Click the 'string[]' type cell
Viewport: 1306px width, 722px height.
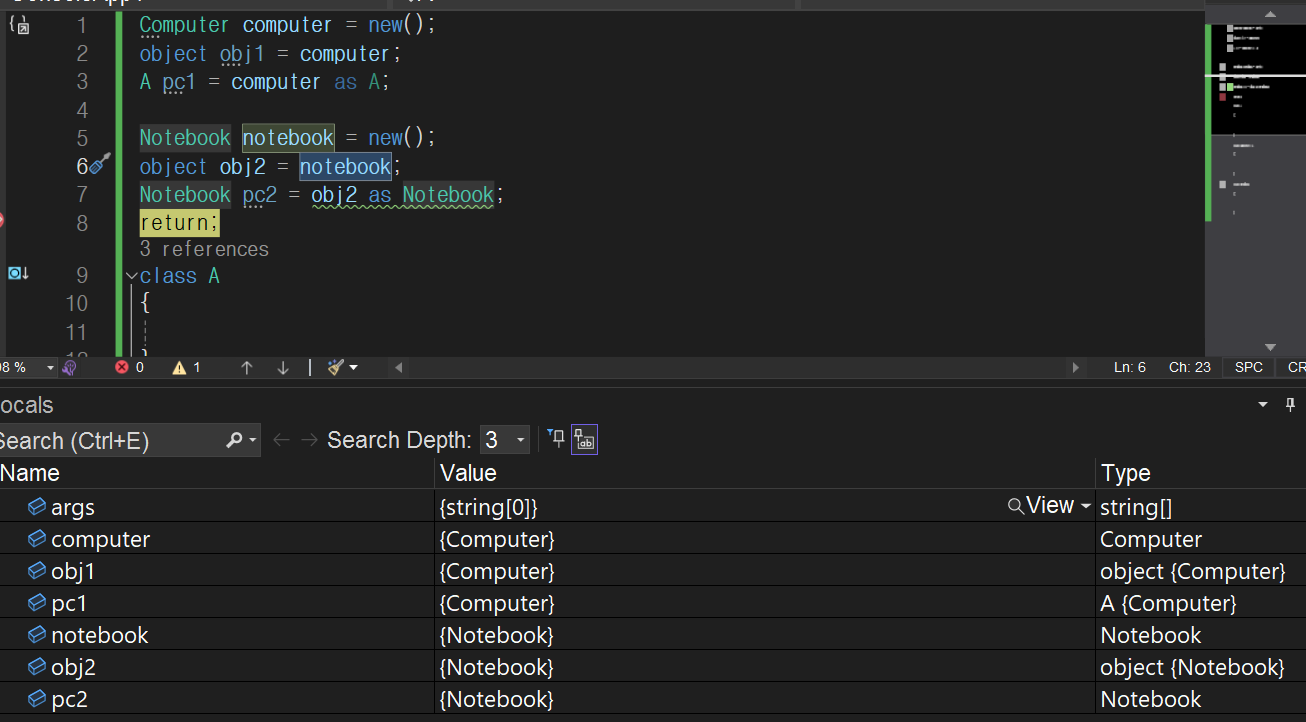tap(1136, 507)
